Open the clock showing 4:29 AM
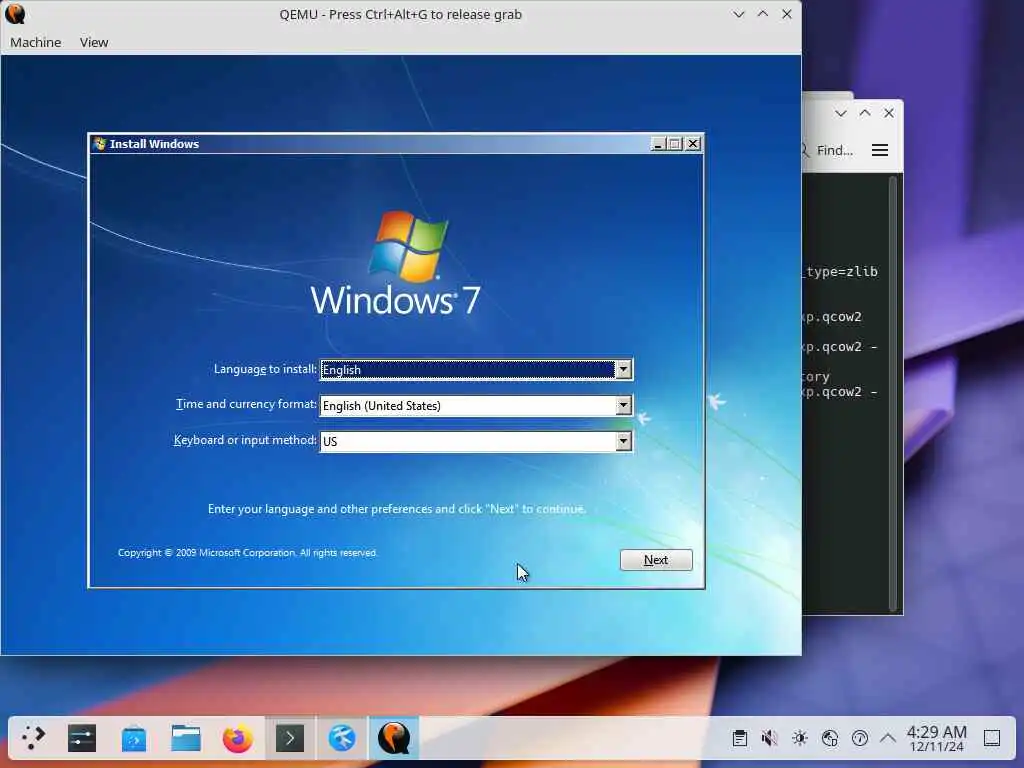The height and width of the screenshot is (768, 1024). click(x=936, y=738)
